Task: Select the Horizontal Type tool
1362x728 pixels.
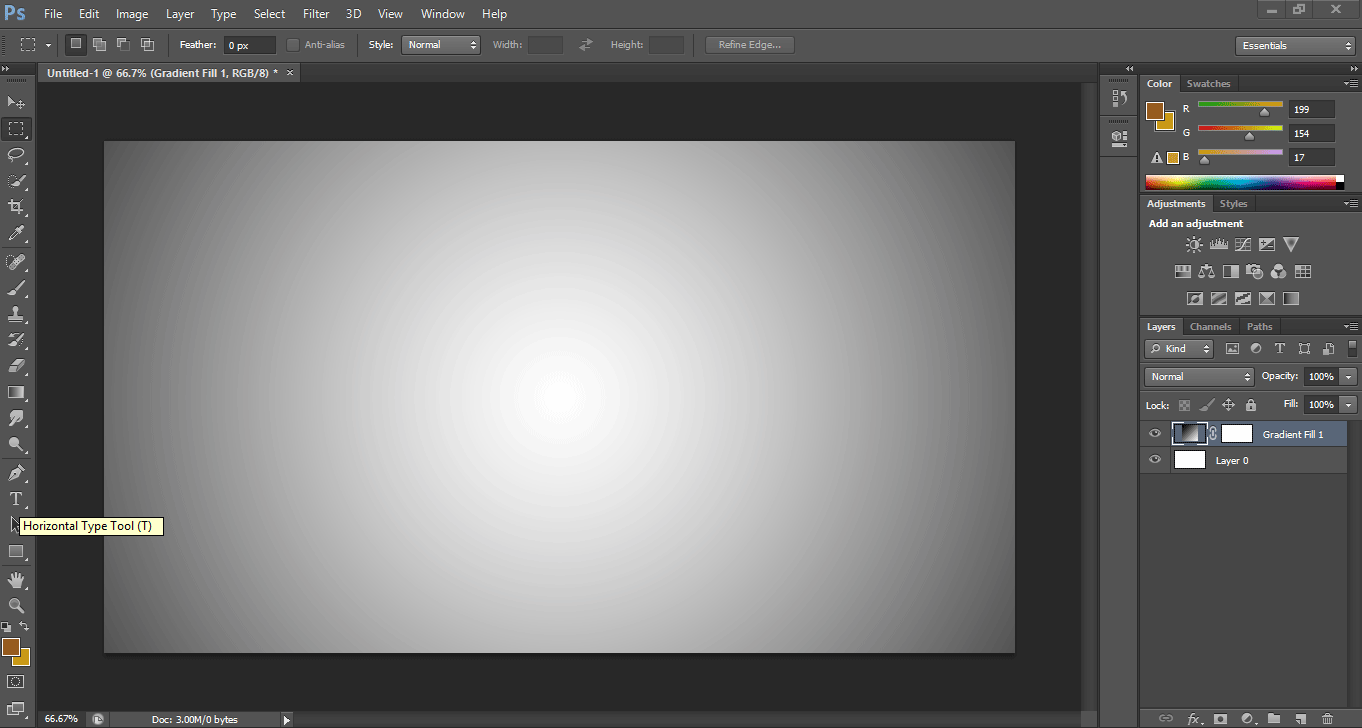Action: click(x=16, y=499)
